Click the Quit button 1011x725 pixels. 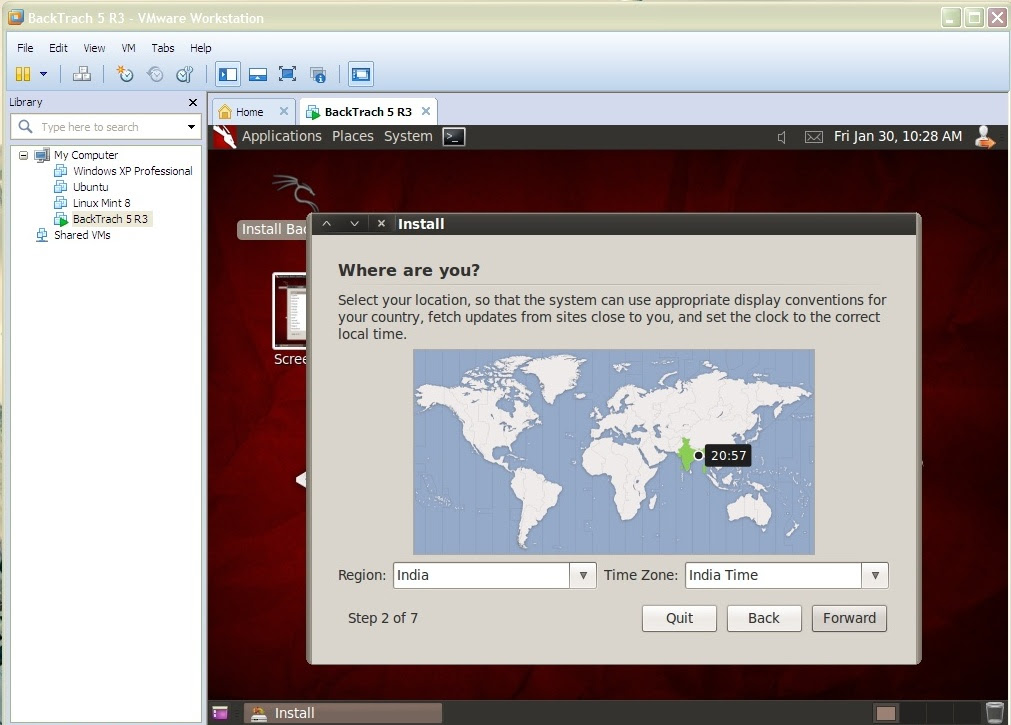click(680, 619)
